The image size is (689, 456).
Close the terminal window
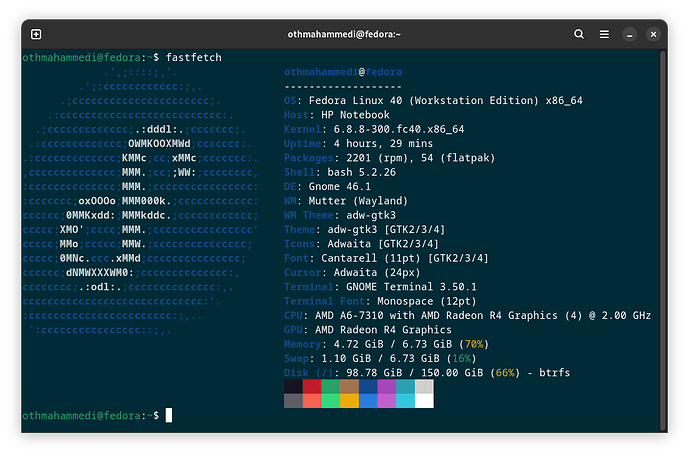coord(653,34)
